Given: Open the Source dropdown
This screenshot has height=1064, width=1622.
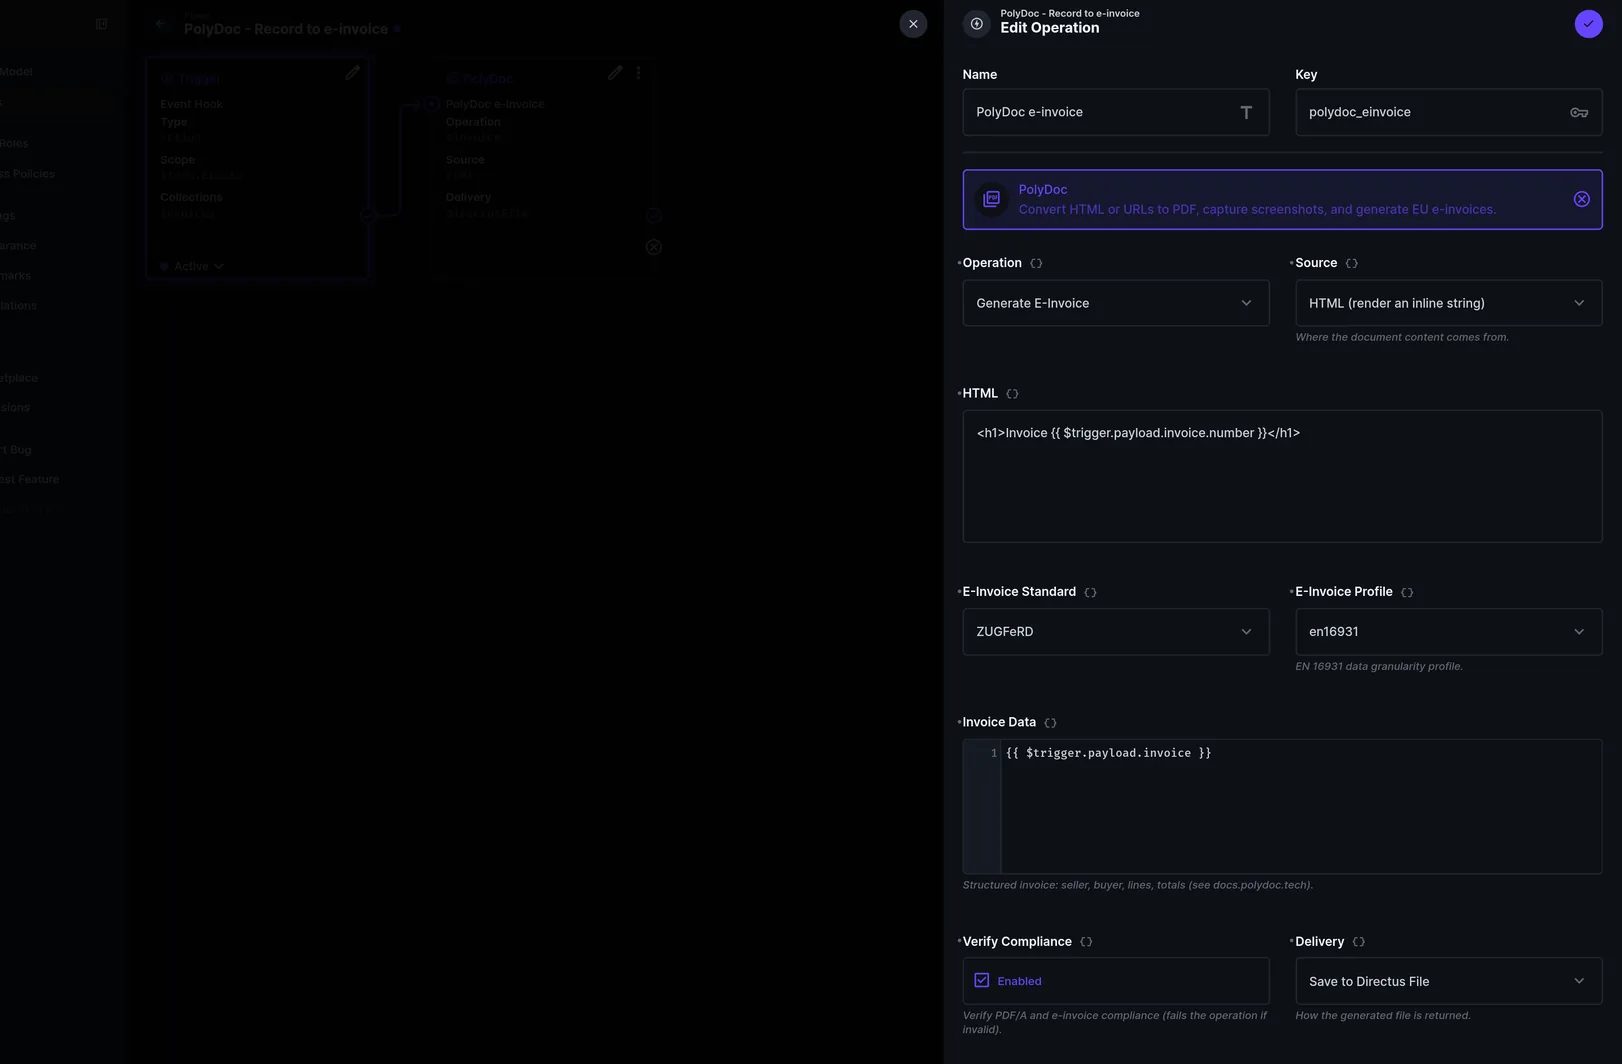Looking at the screenshot, I should [x=1448, y=303].
